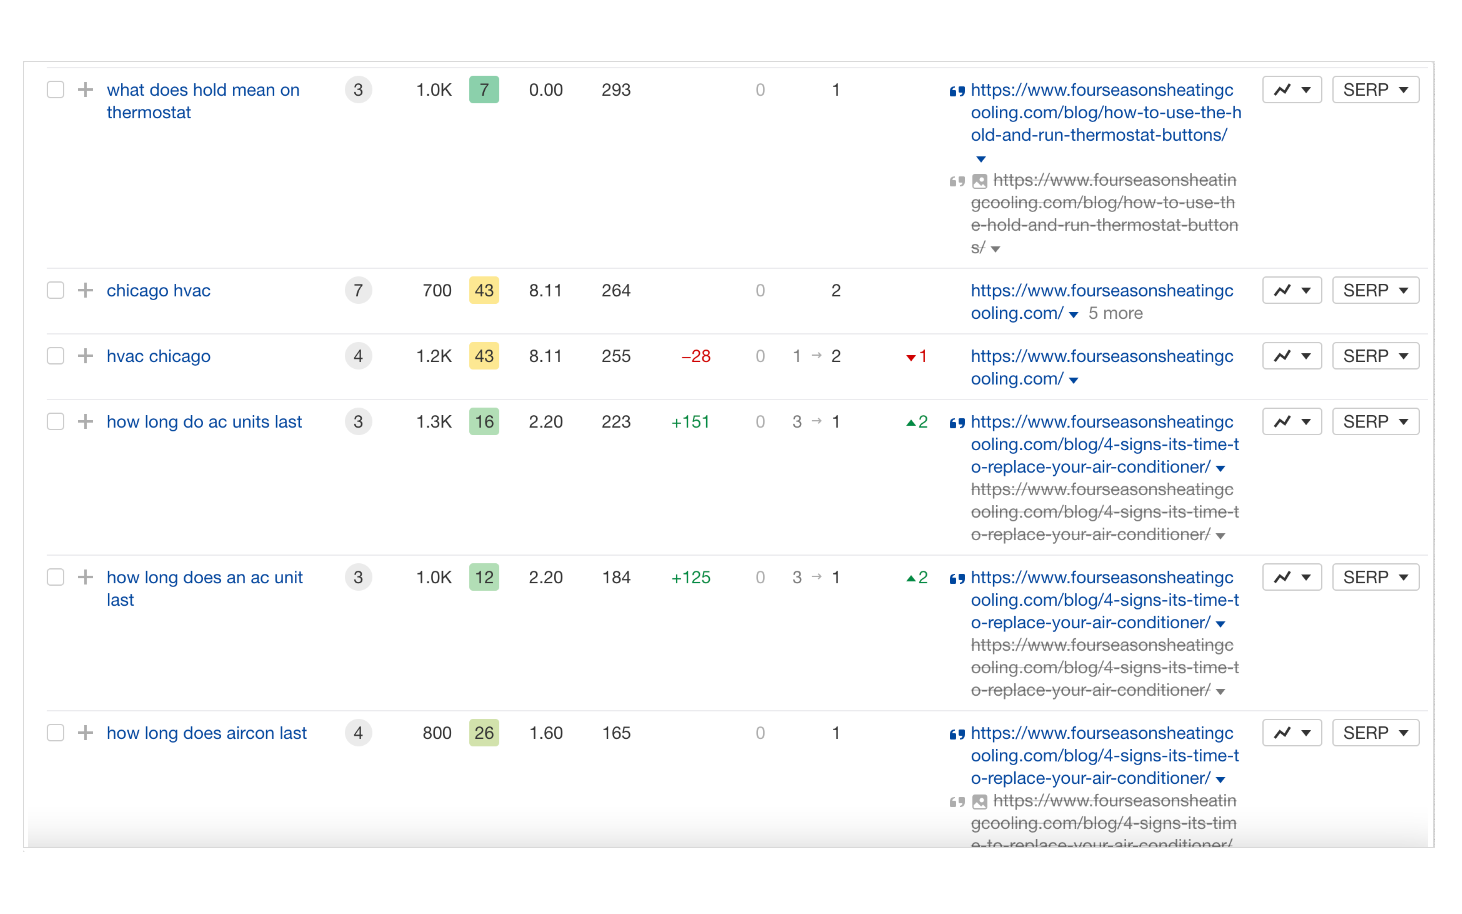The image size is (1462, 914).
Task: Open the SERP dropdown for 'how long does an ac unit last'
Action: (1376, 577)
